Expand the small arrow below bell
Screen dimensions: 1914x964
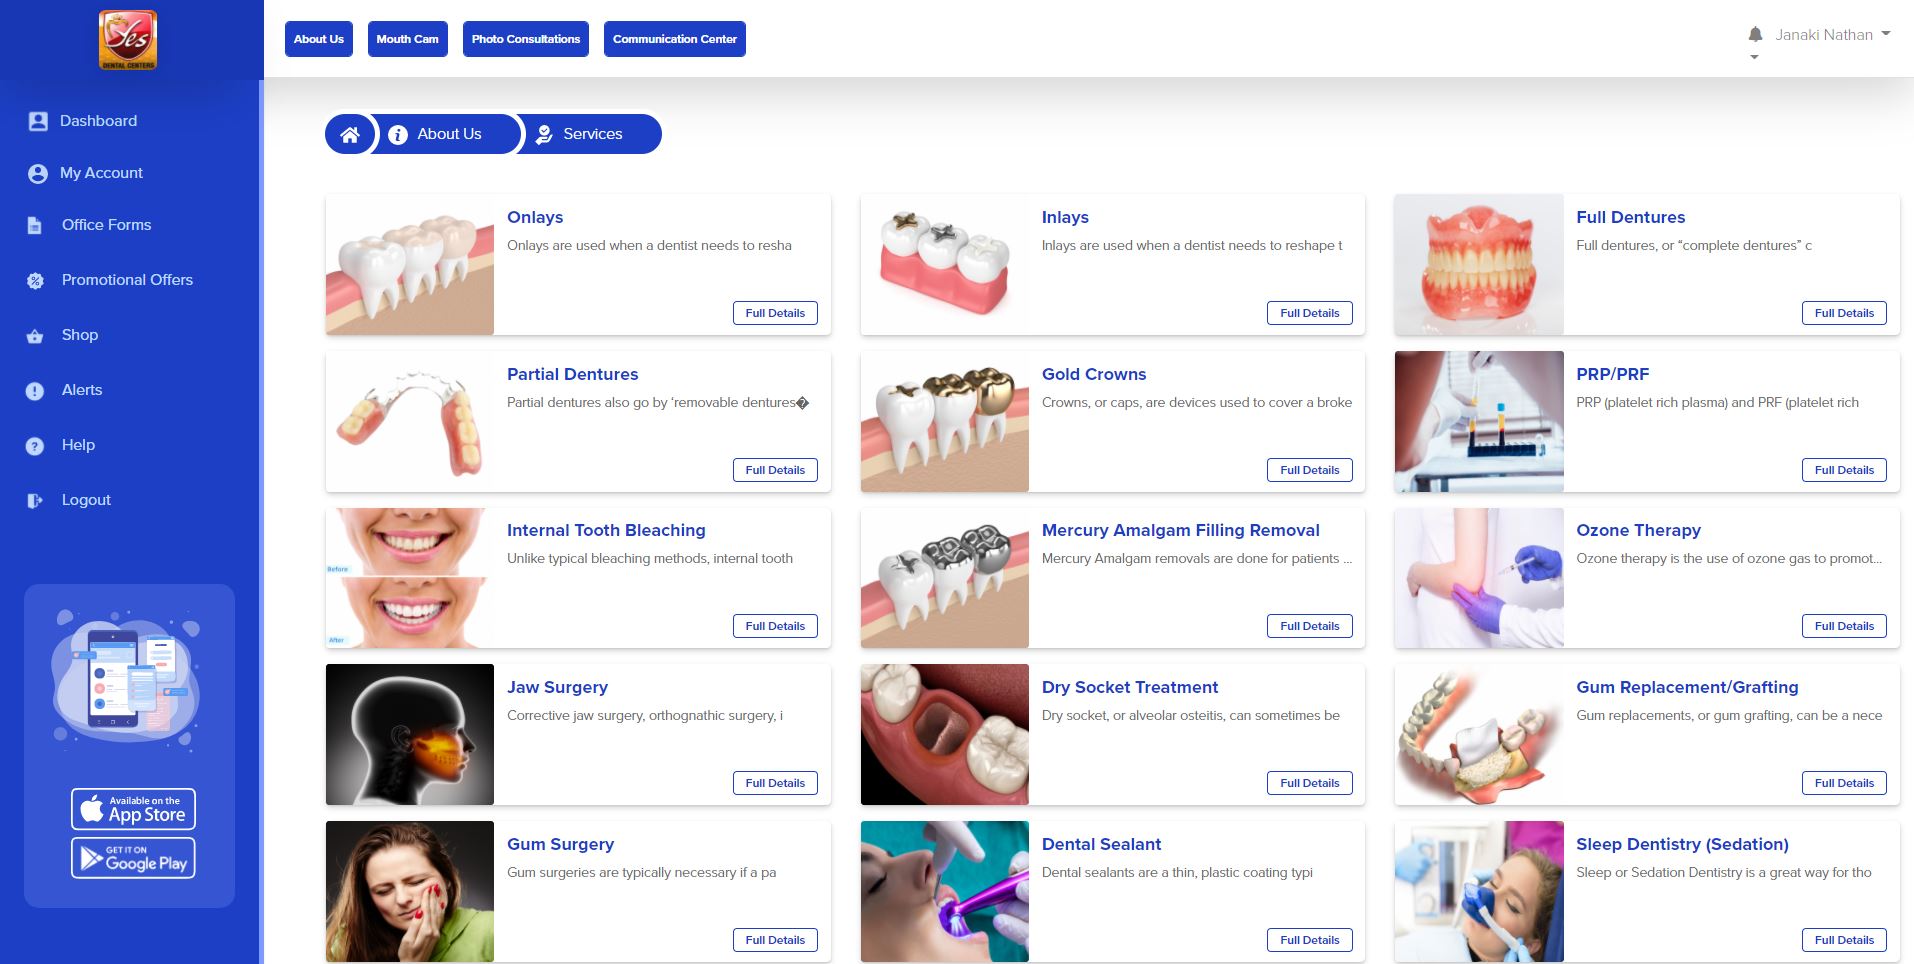(1754, 57)
